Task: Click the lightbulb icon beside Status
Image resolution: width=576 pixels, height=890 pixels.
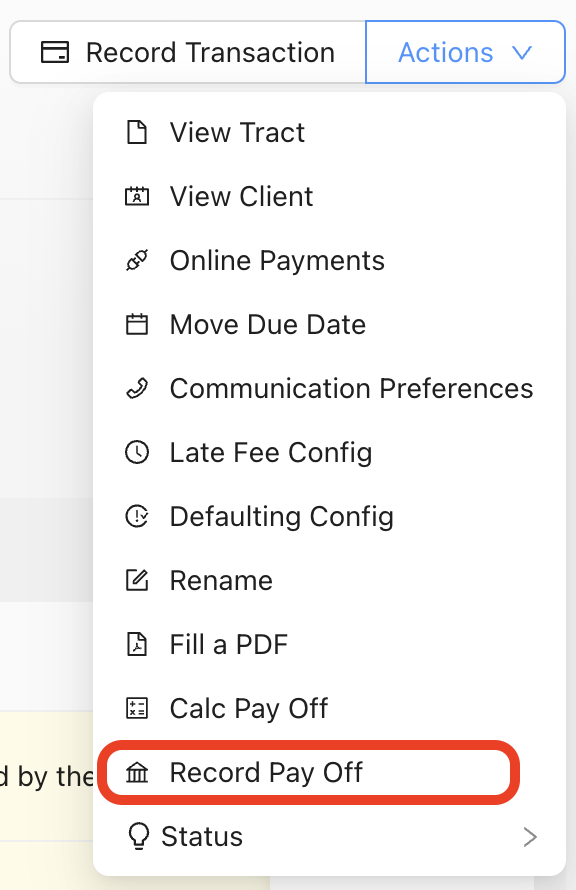Action: click(138, 837)
